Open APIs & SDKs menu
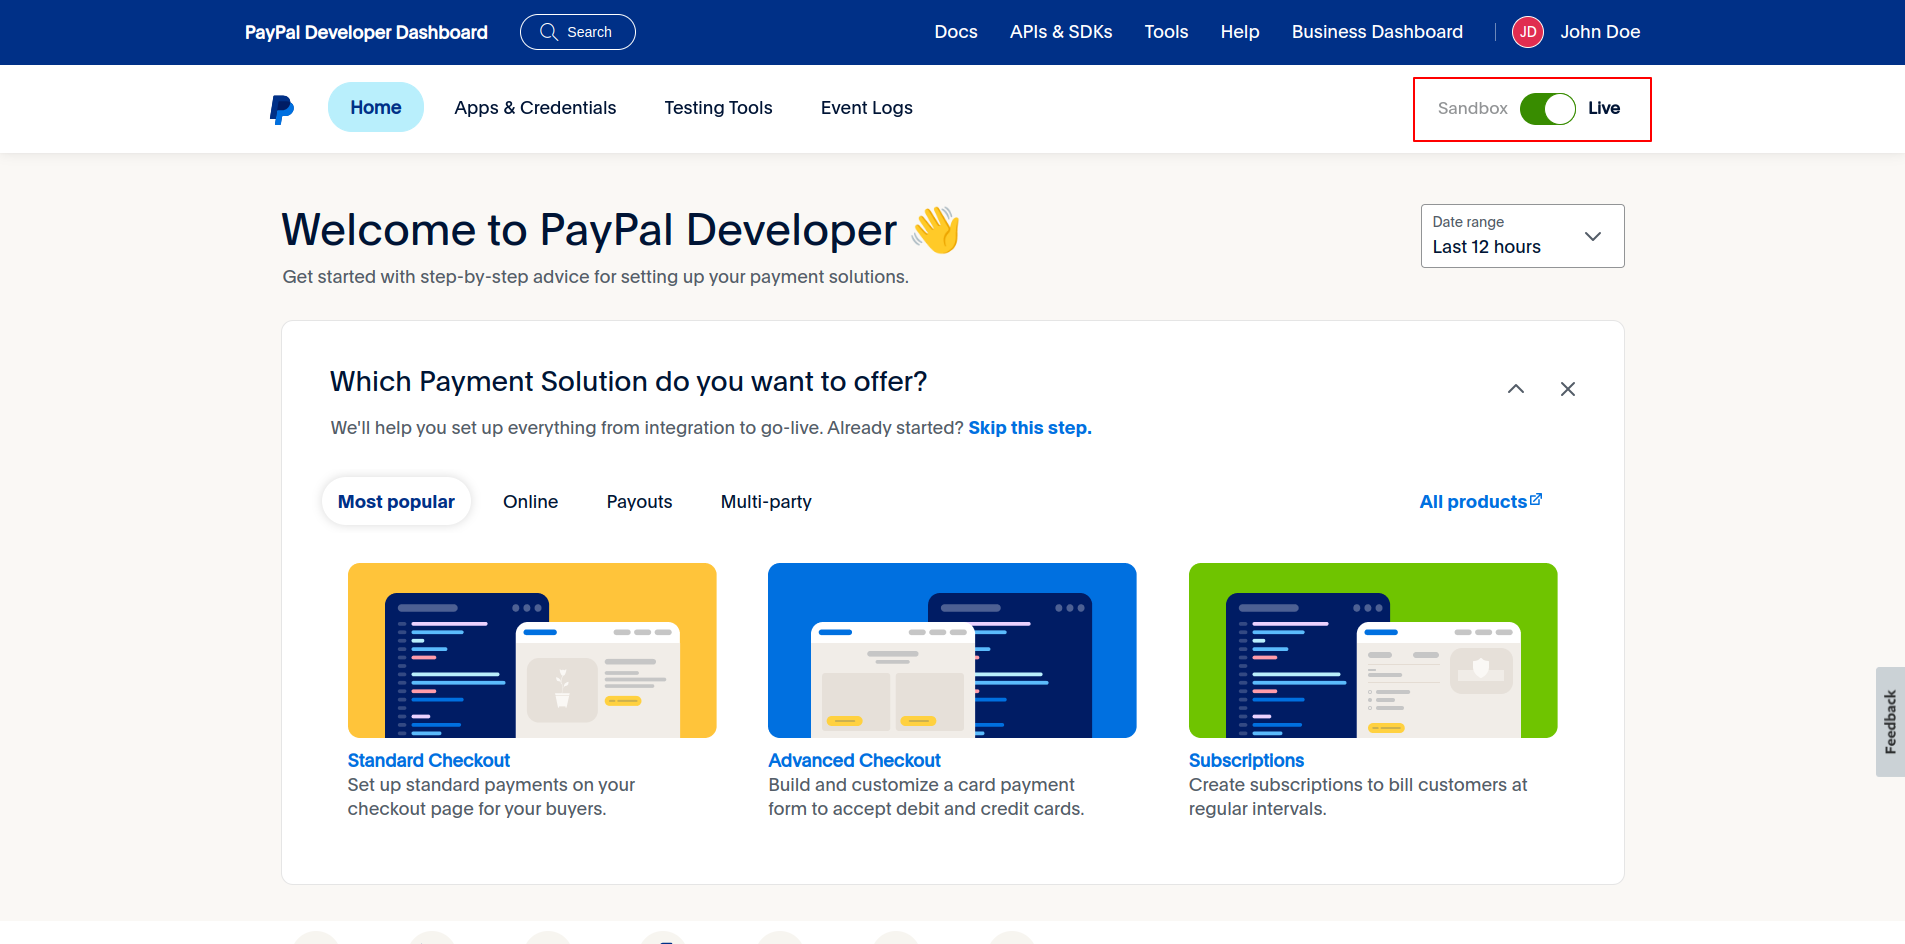Viewport: 1905px width, 944px height. (1060, 32)
